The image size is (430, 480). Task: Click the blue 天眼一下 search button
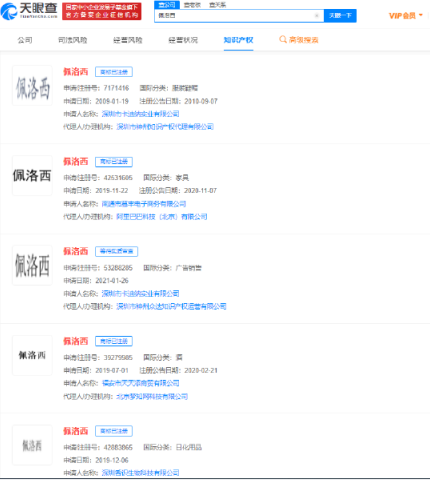click(340, 16)
